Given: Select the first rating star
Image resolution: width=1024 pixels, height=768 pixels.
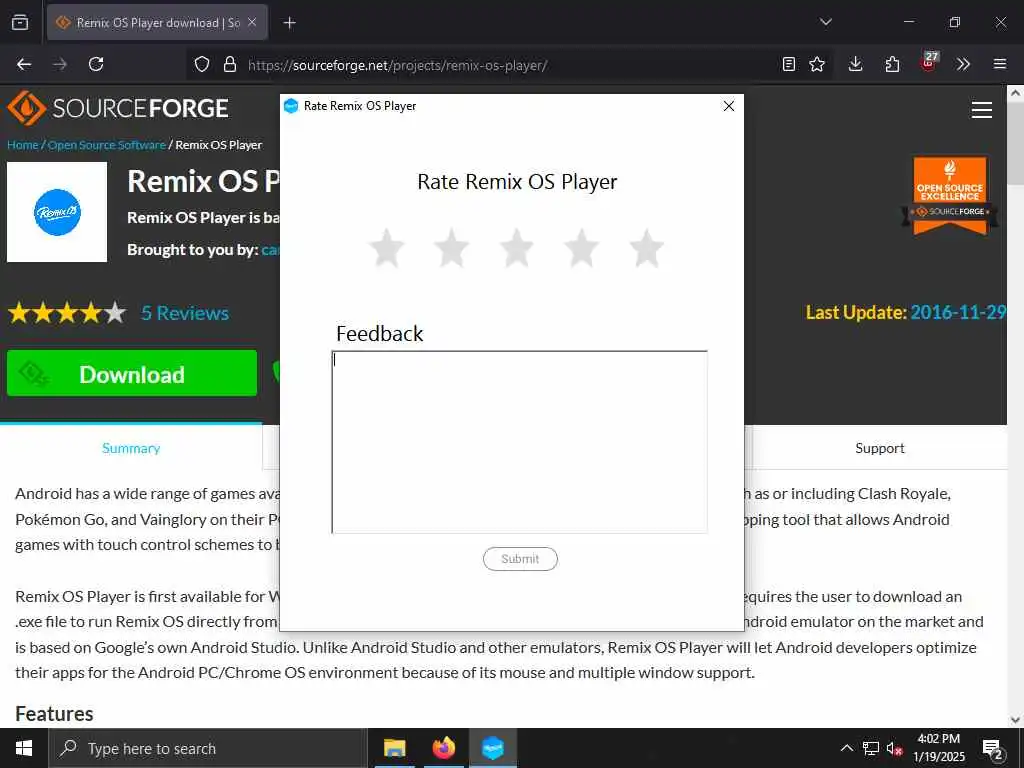Looking at the screenshot, I should pos(387,248).
